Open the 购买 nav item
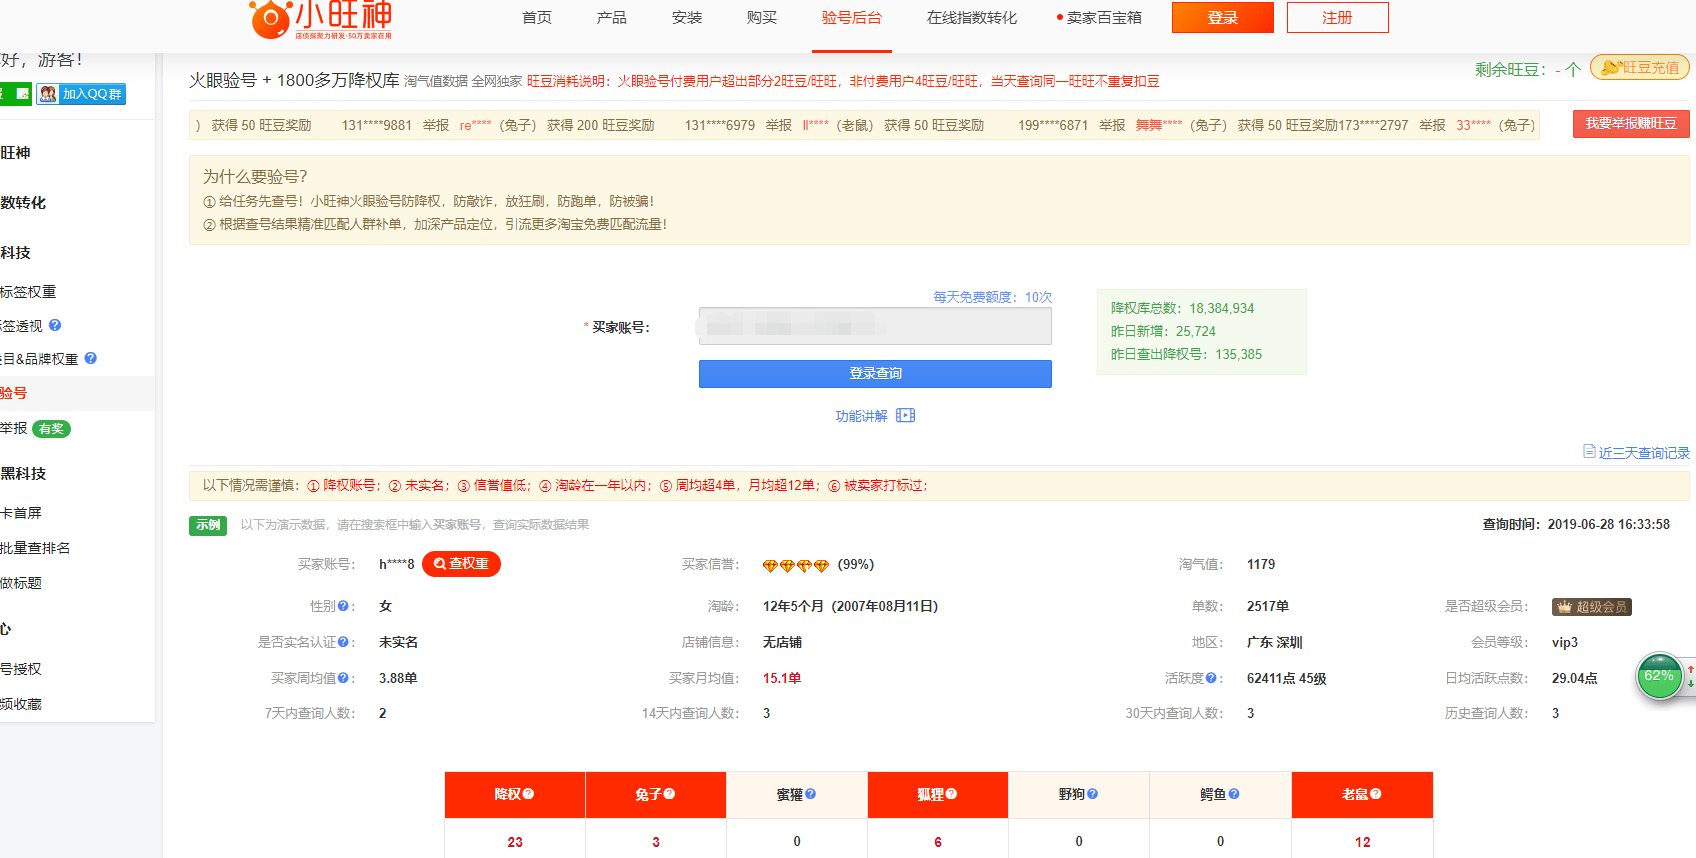This screenshot has height=858, width=1696. click(x=762, y=18)
